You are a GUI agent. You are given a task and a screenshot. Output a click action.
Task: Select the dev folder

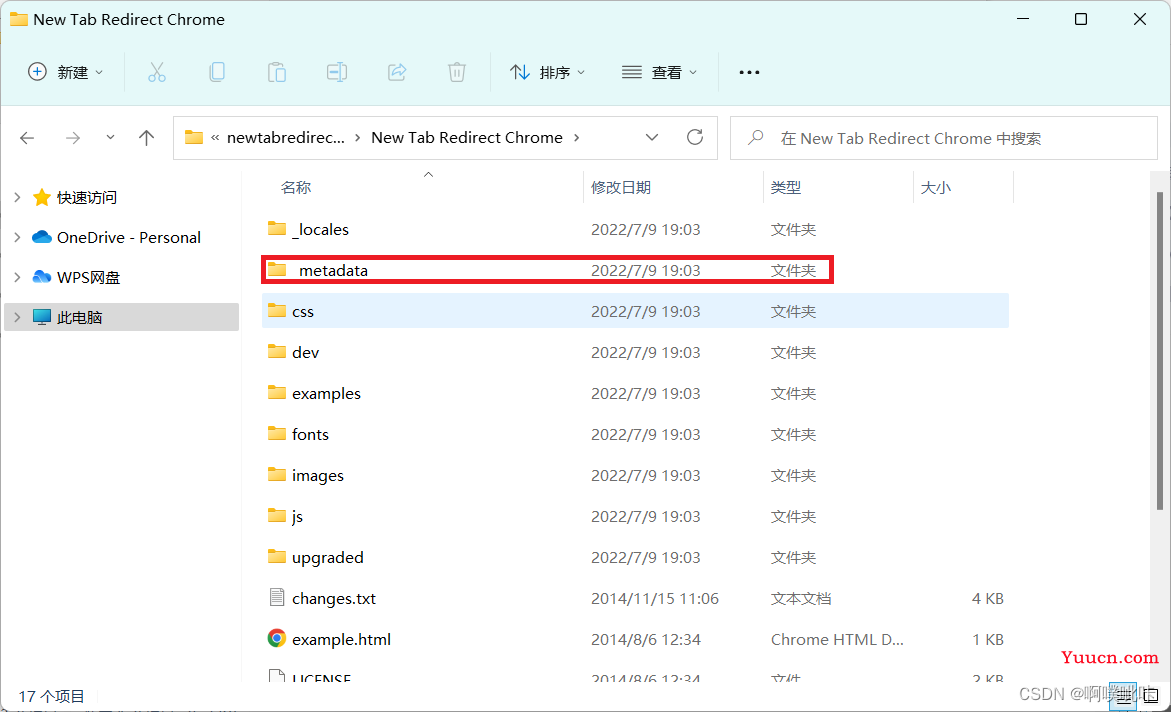635,353
